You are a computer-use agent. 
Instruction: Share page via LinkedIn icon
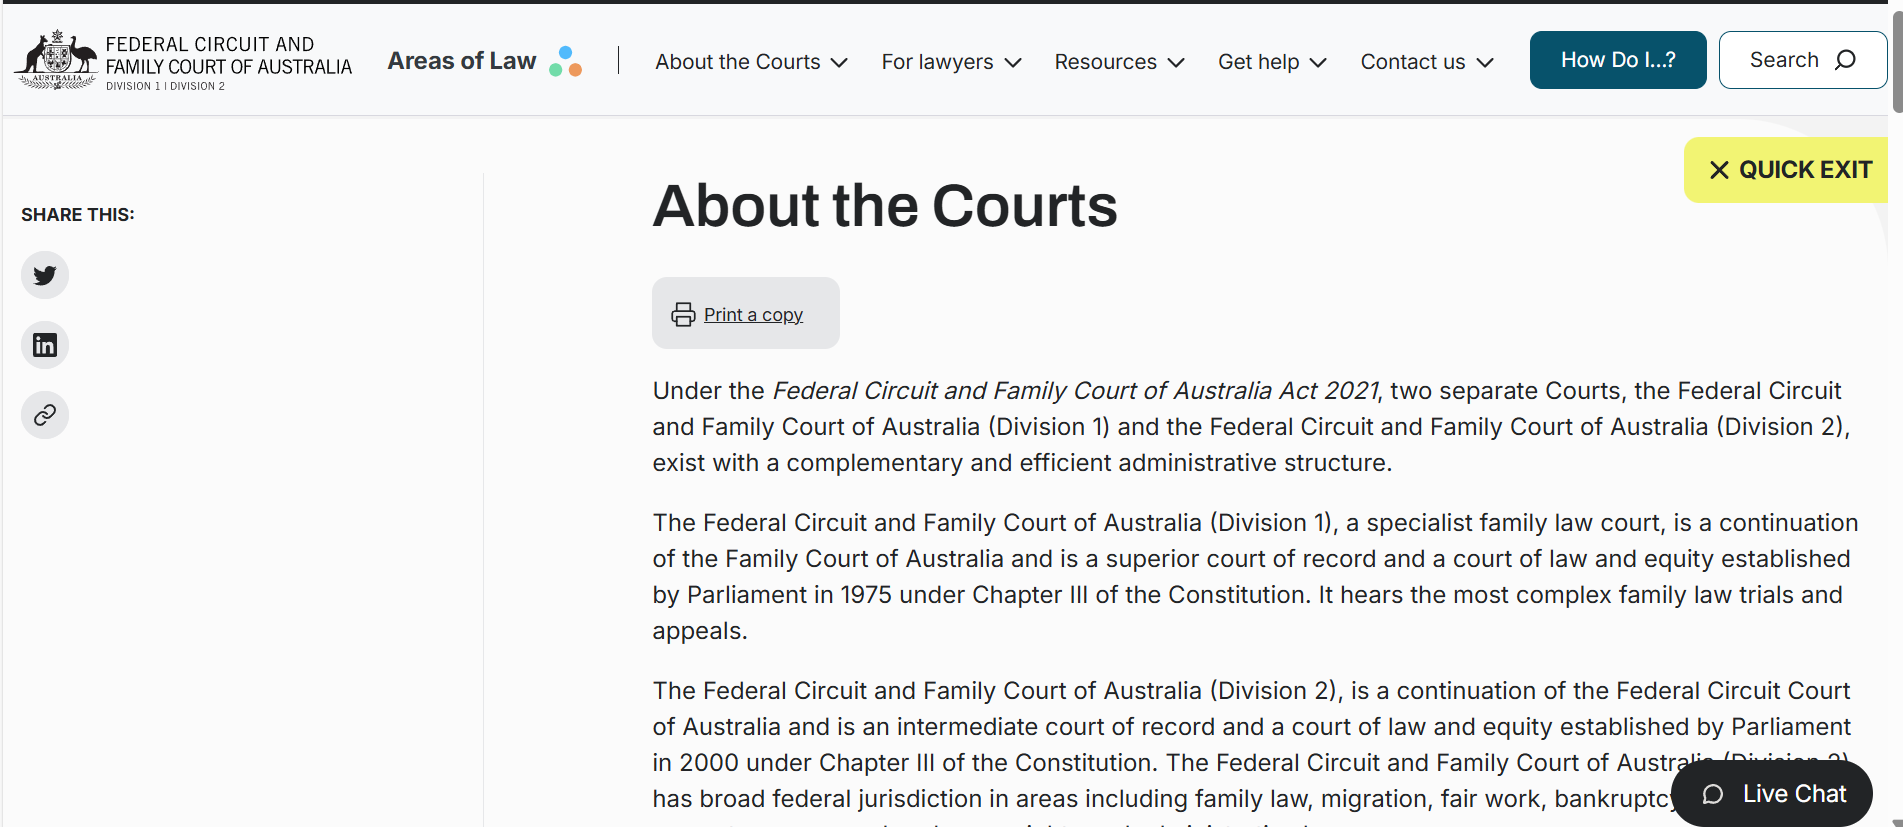(45, 345)
